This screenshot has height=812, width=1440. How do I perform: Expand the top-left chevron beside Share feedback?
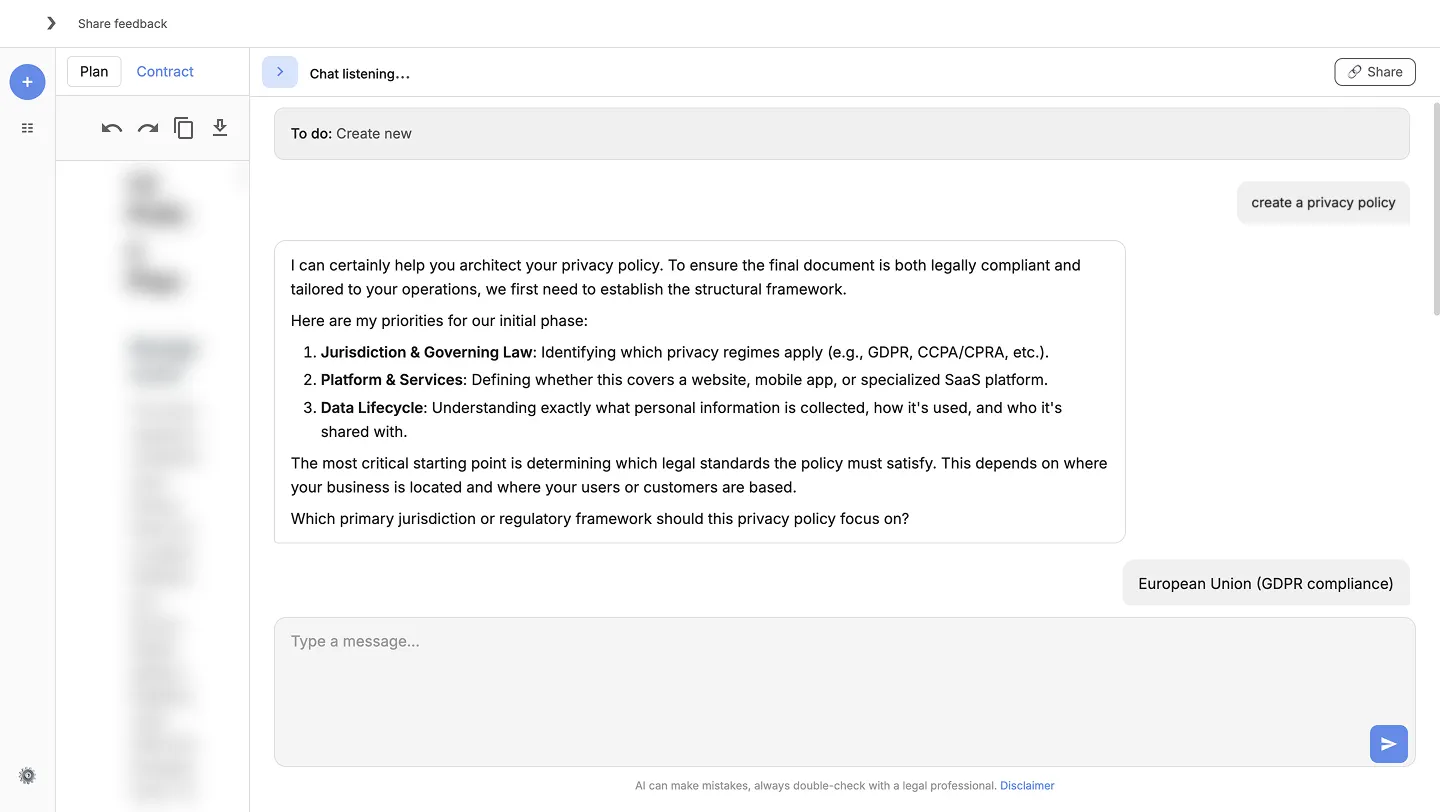[51, 23]
